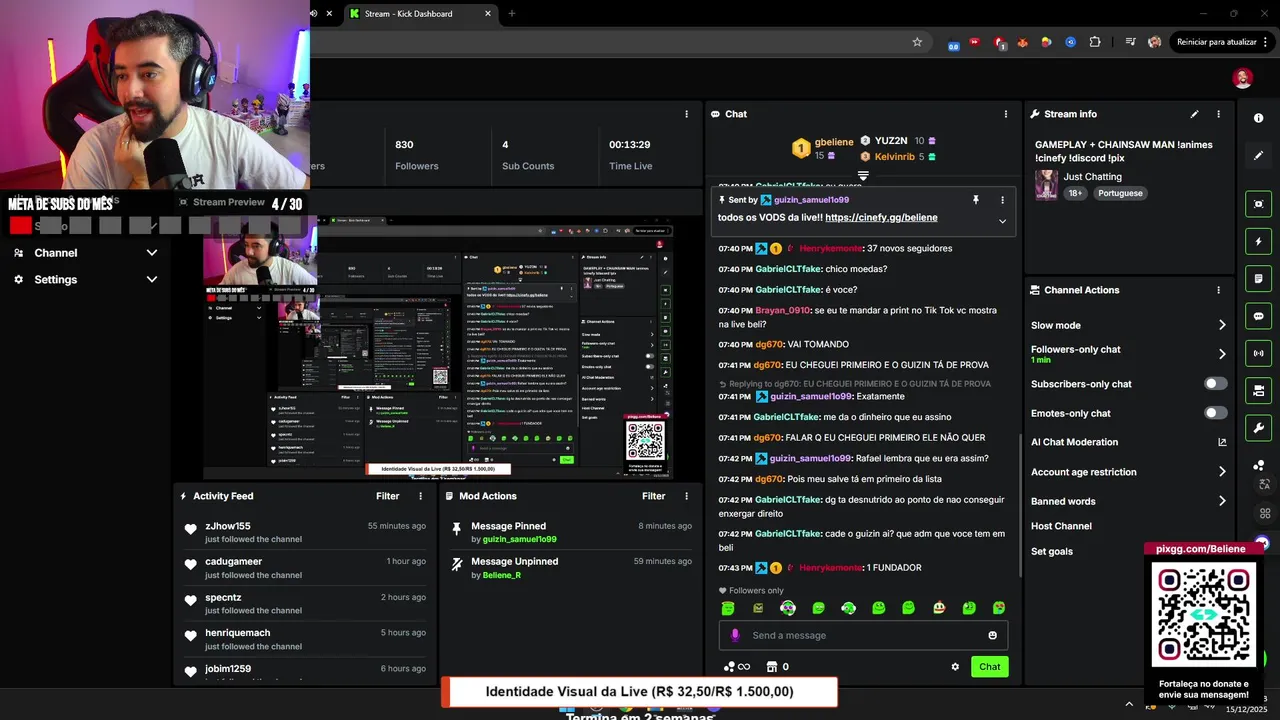Open Chrome media controls icon
The image size is (1280, 720).
(x=1130, y=42)
